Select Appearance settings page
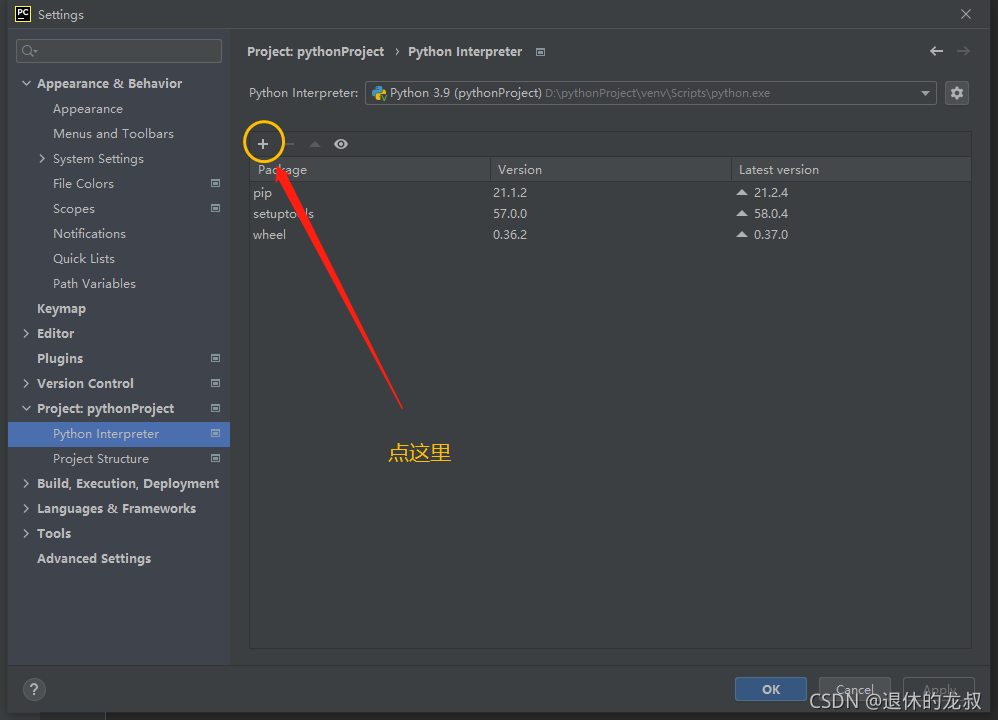This screenshot has width=998, height=720. click(88, 109)
